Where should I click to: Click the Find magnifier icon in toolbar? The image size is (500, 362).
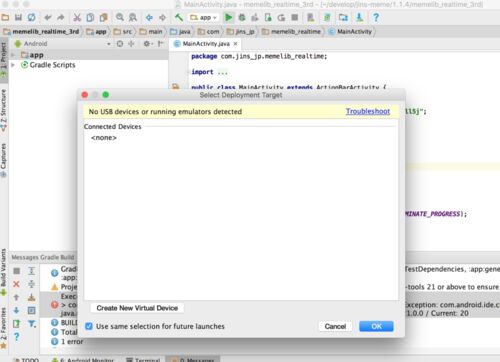(x=120, y=17)
